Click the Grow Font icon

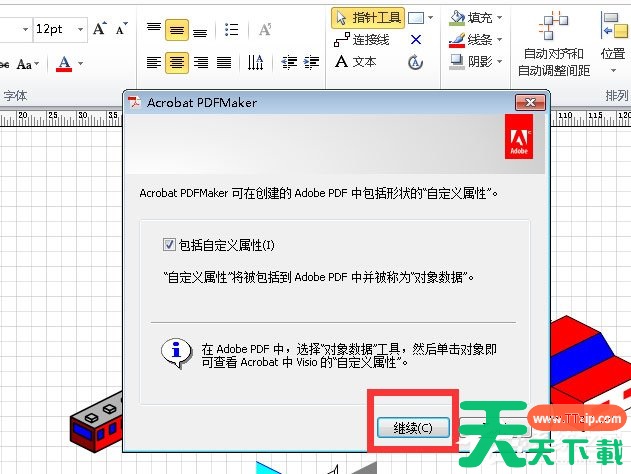coord(99,29)
